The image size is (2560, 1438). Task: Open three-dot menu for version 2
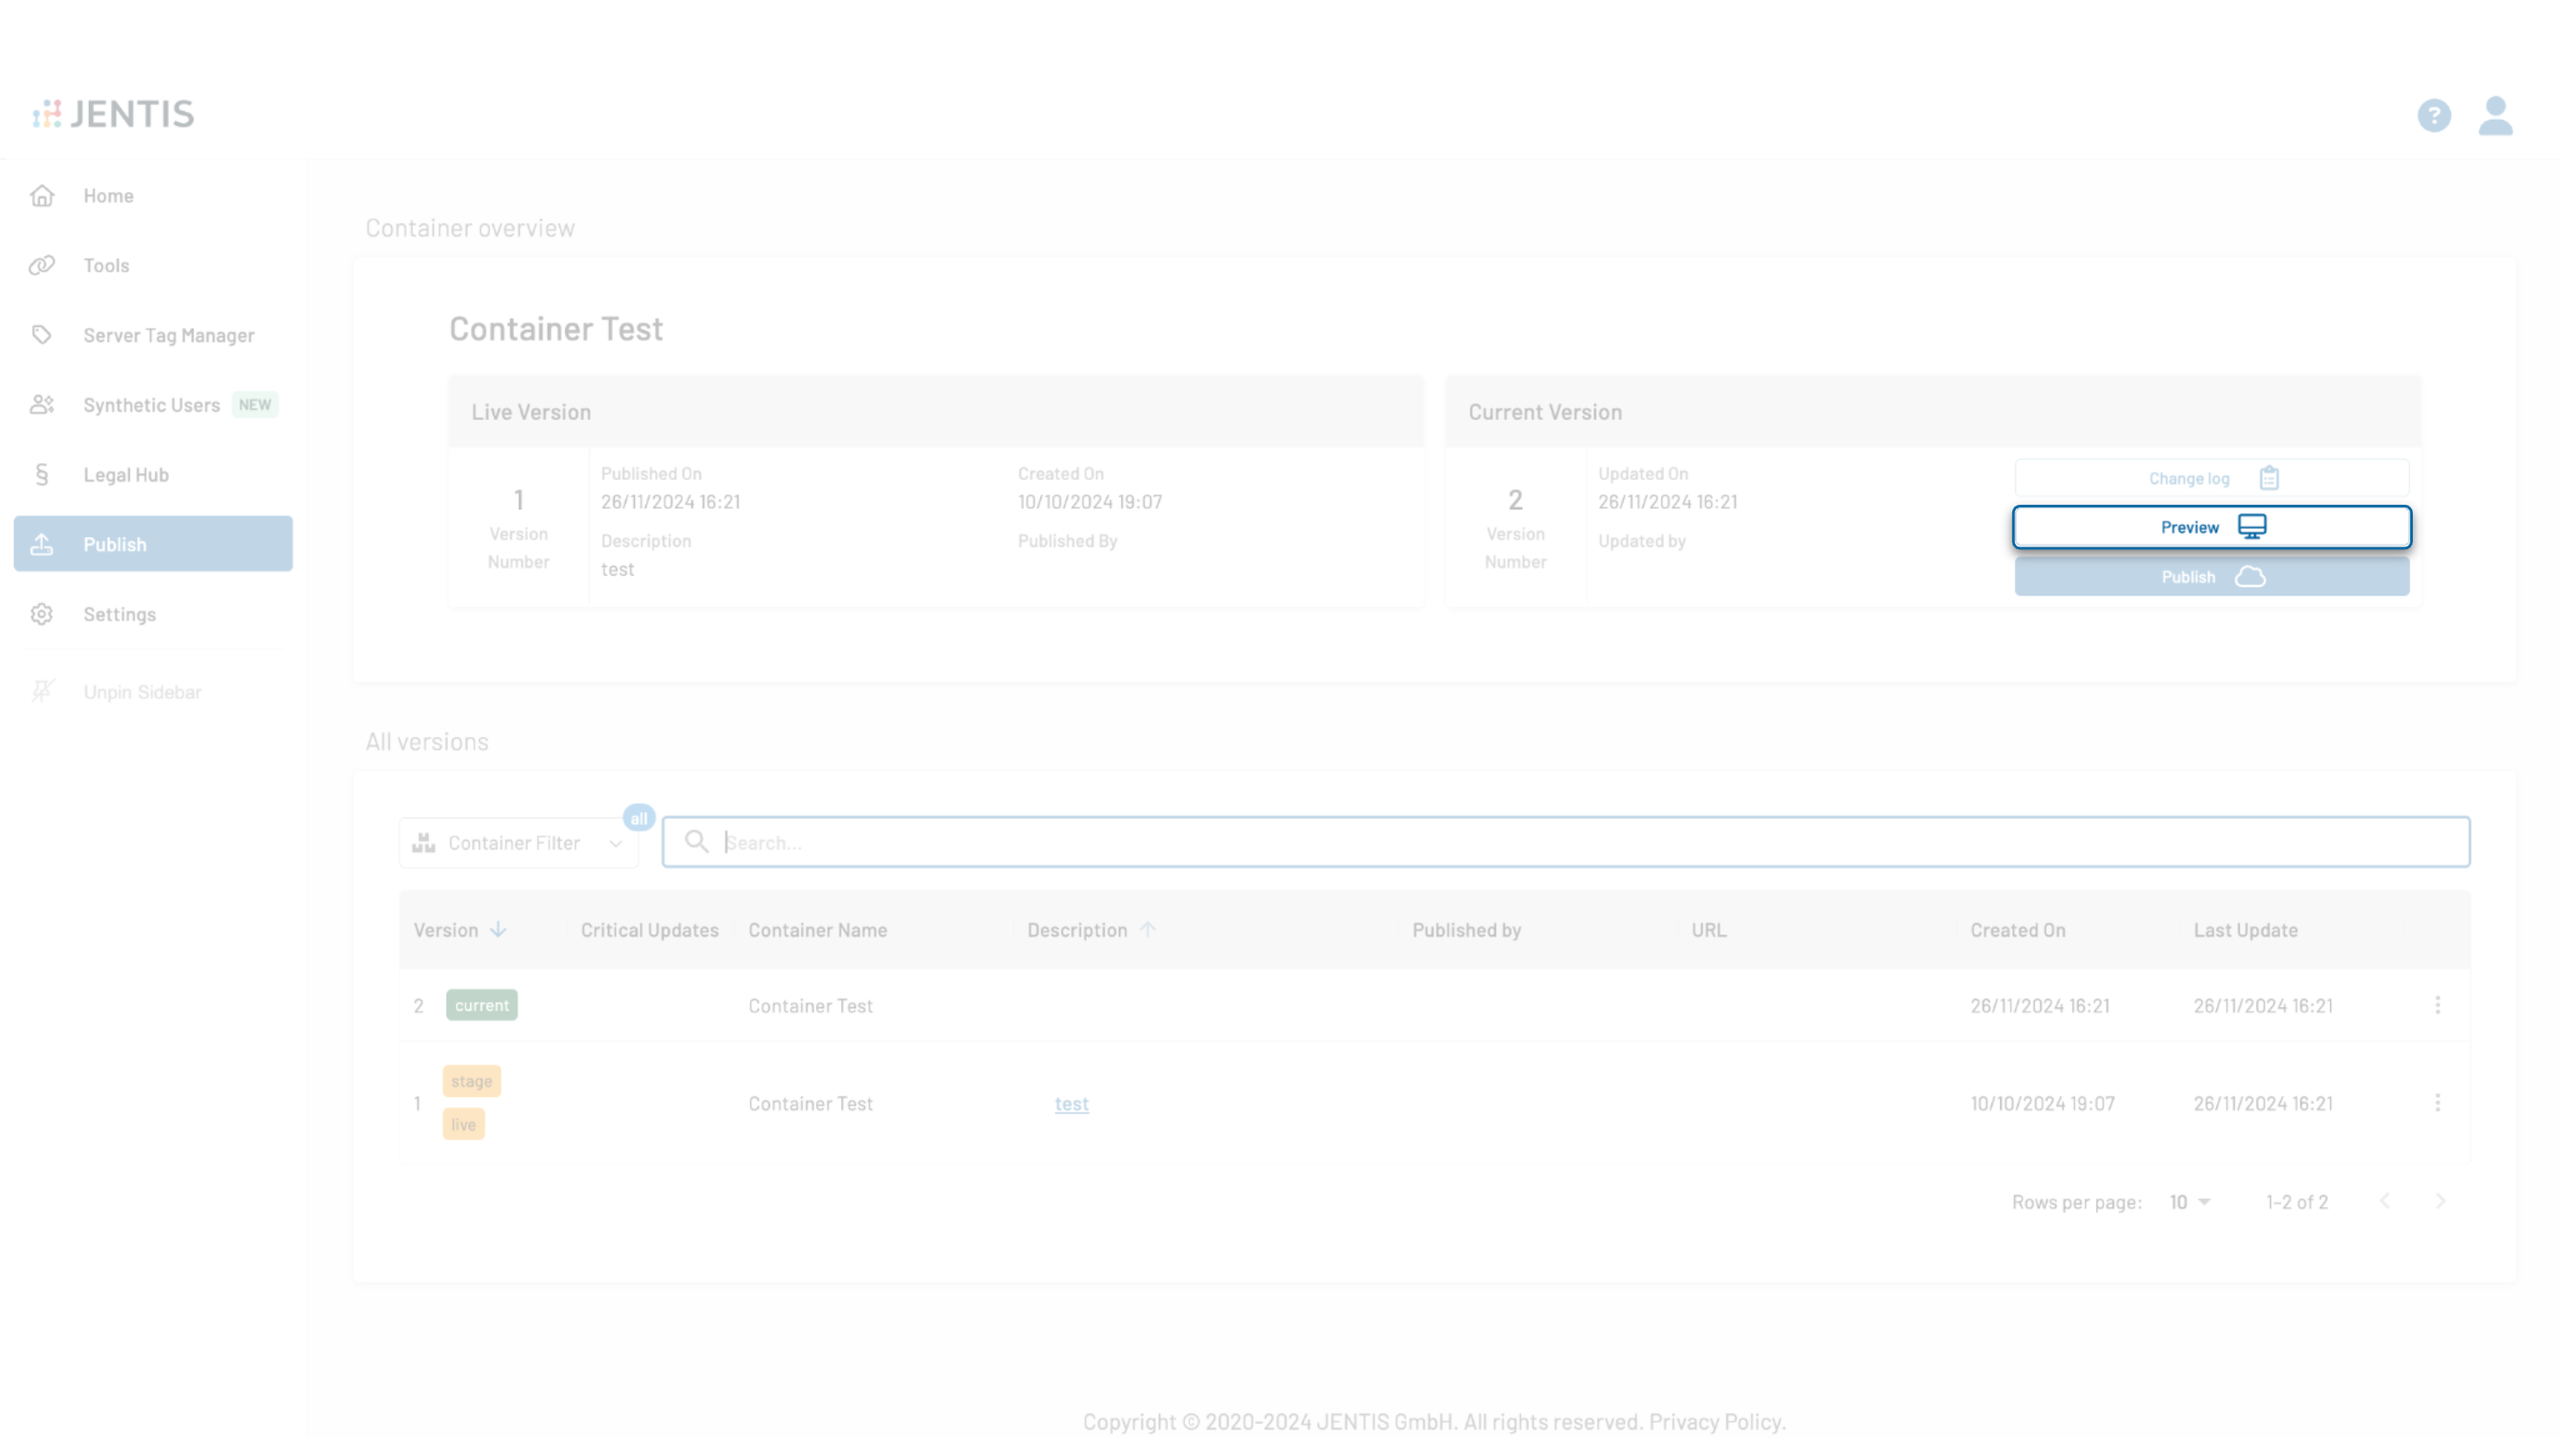click(2436, 1004)
